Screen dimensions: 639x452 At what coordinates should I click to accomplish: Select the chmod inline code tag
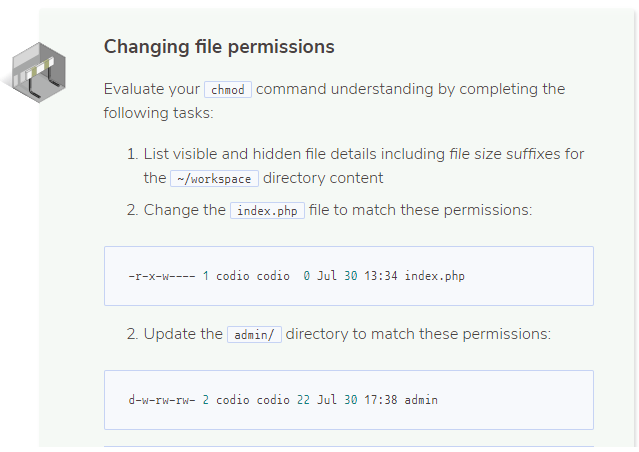[228, 90]
